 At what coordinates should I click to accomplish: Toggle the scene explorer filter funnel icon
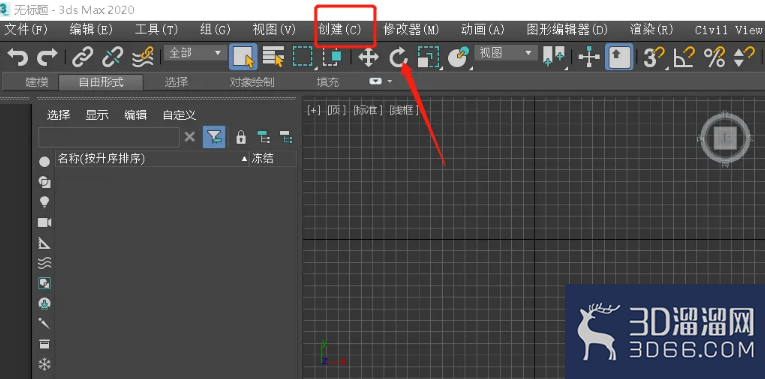214,137
